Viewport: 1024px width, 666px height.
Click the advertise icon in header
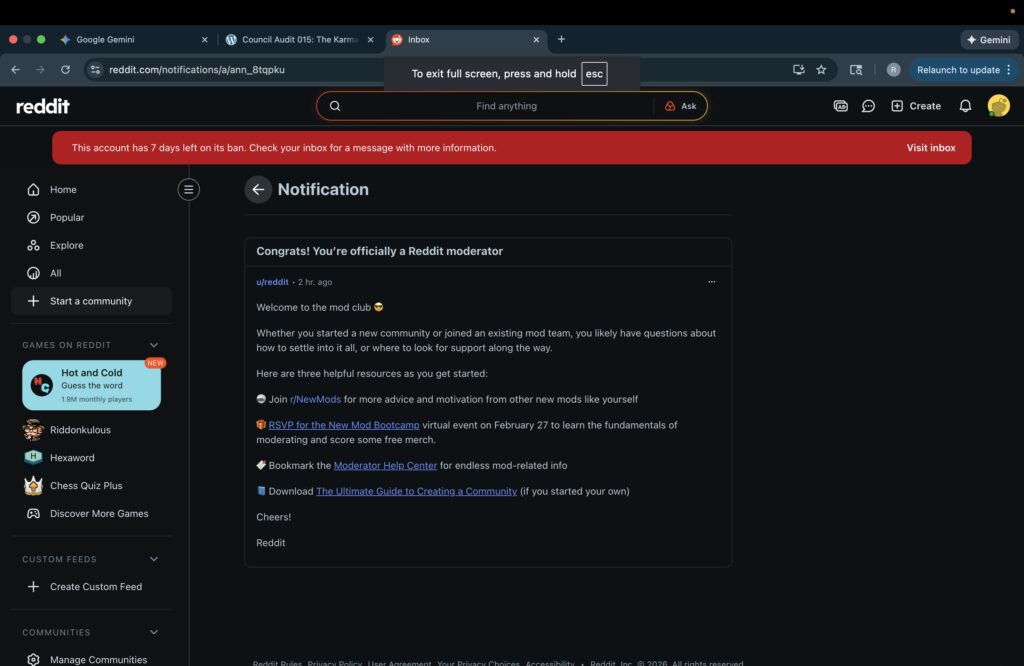coord(840,106)
